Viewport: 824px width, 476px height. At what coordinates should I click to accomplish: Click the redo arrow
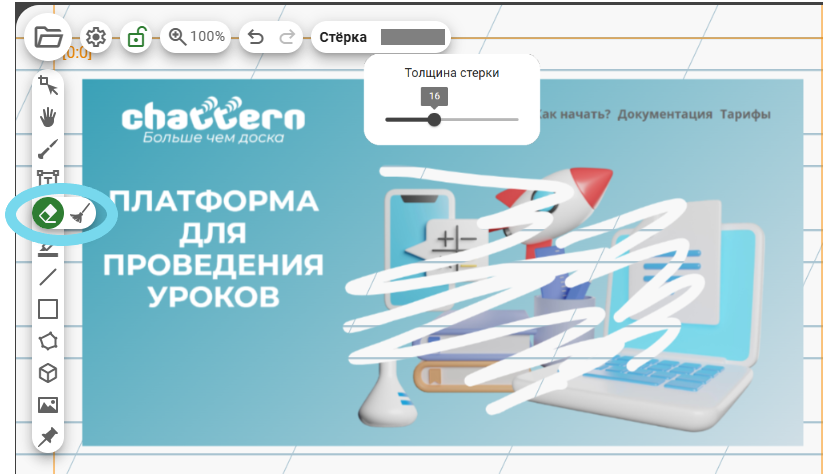click(287, 37)
